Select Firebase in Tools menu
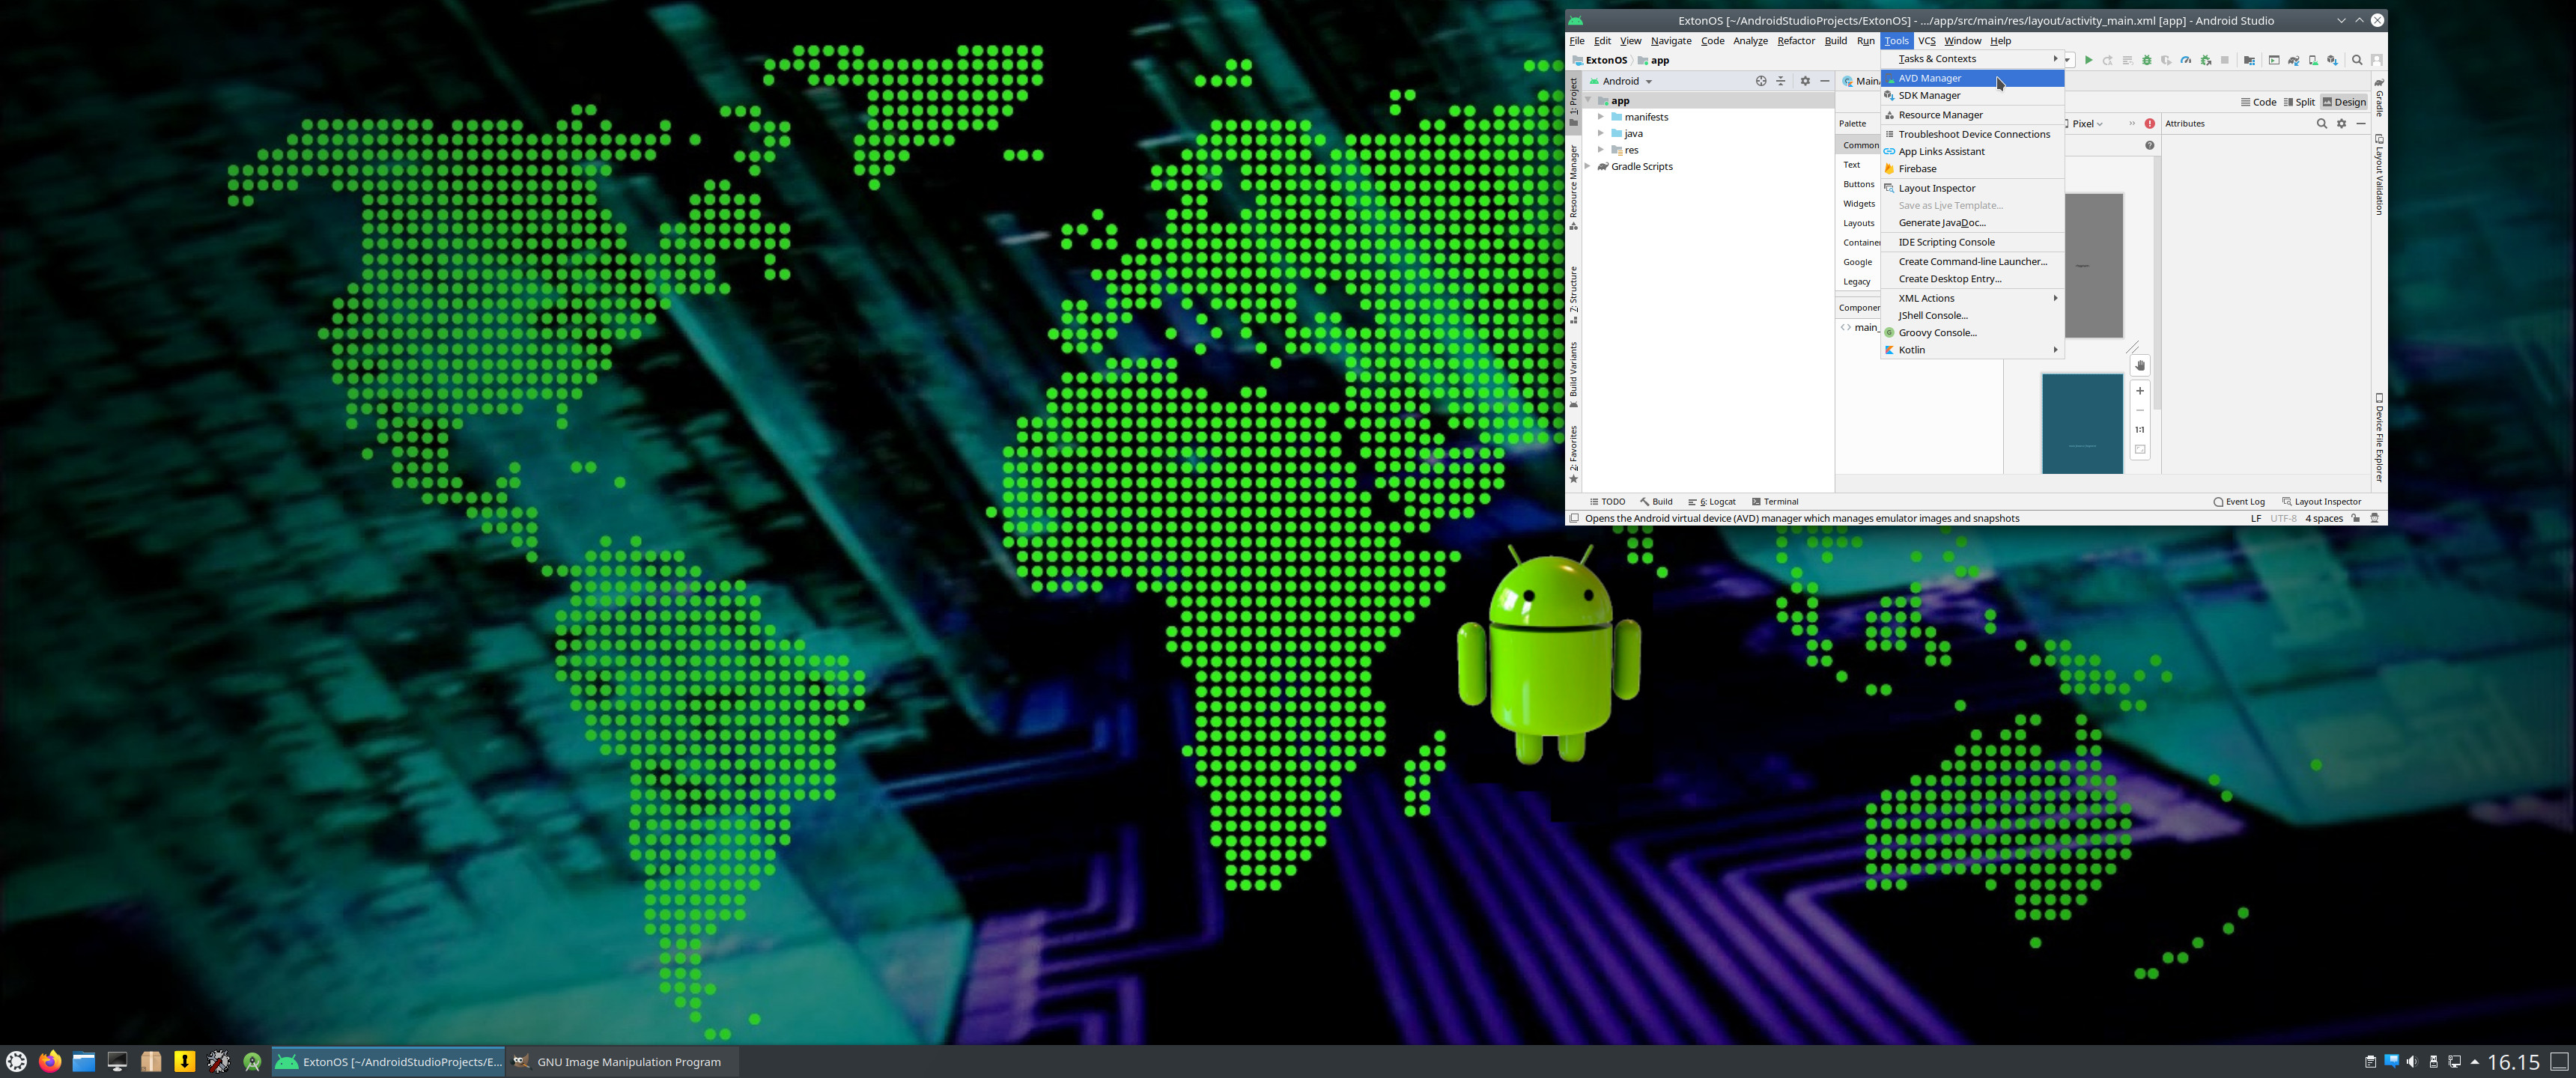The height and width of the screenshot is (1078, 2576). pos(1972,169)
